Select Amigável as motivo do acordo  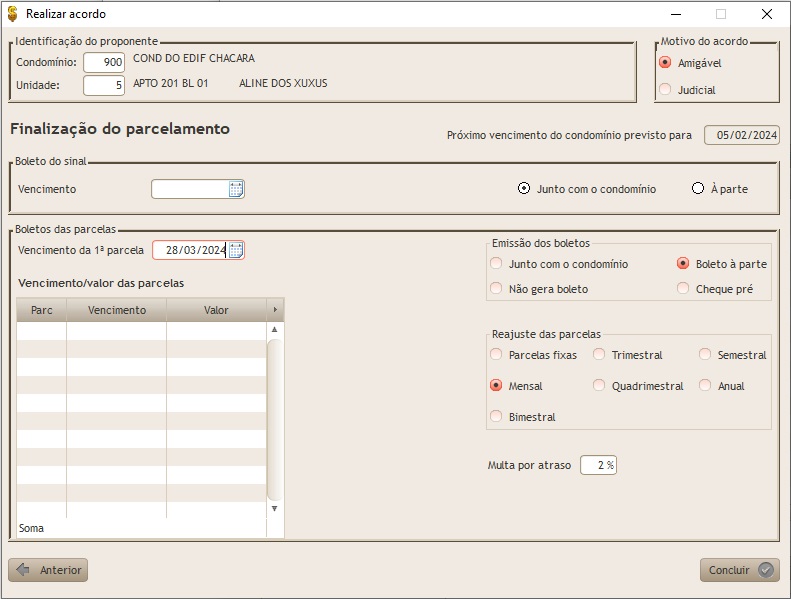(x=666, y=63)
